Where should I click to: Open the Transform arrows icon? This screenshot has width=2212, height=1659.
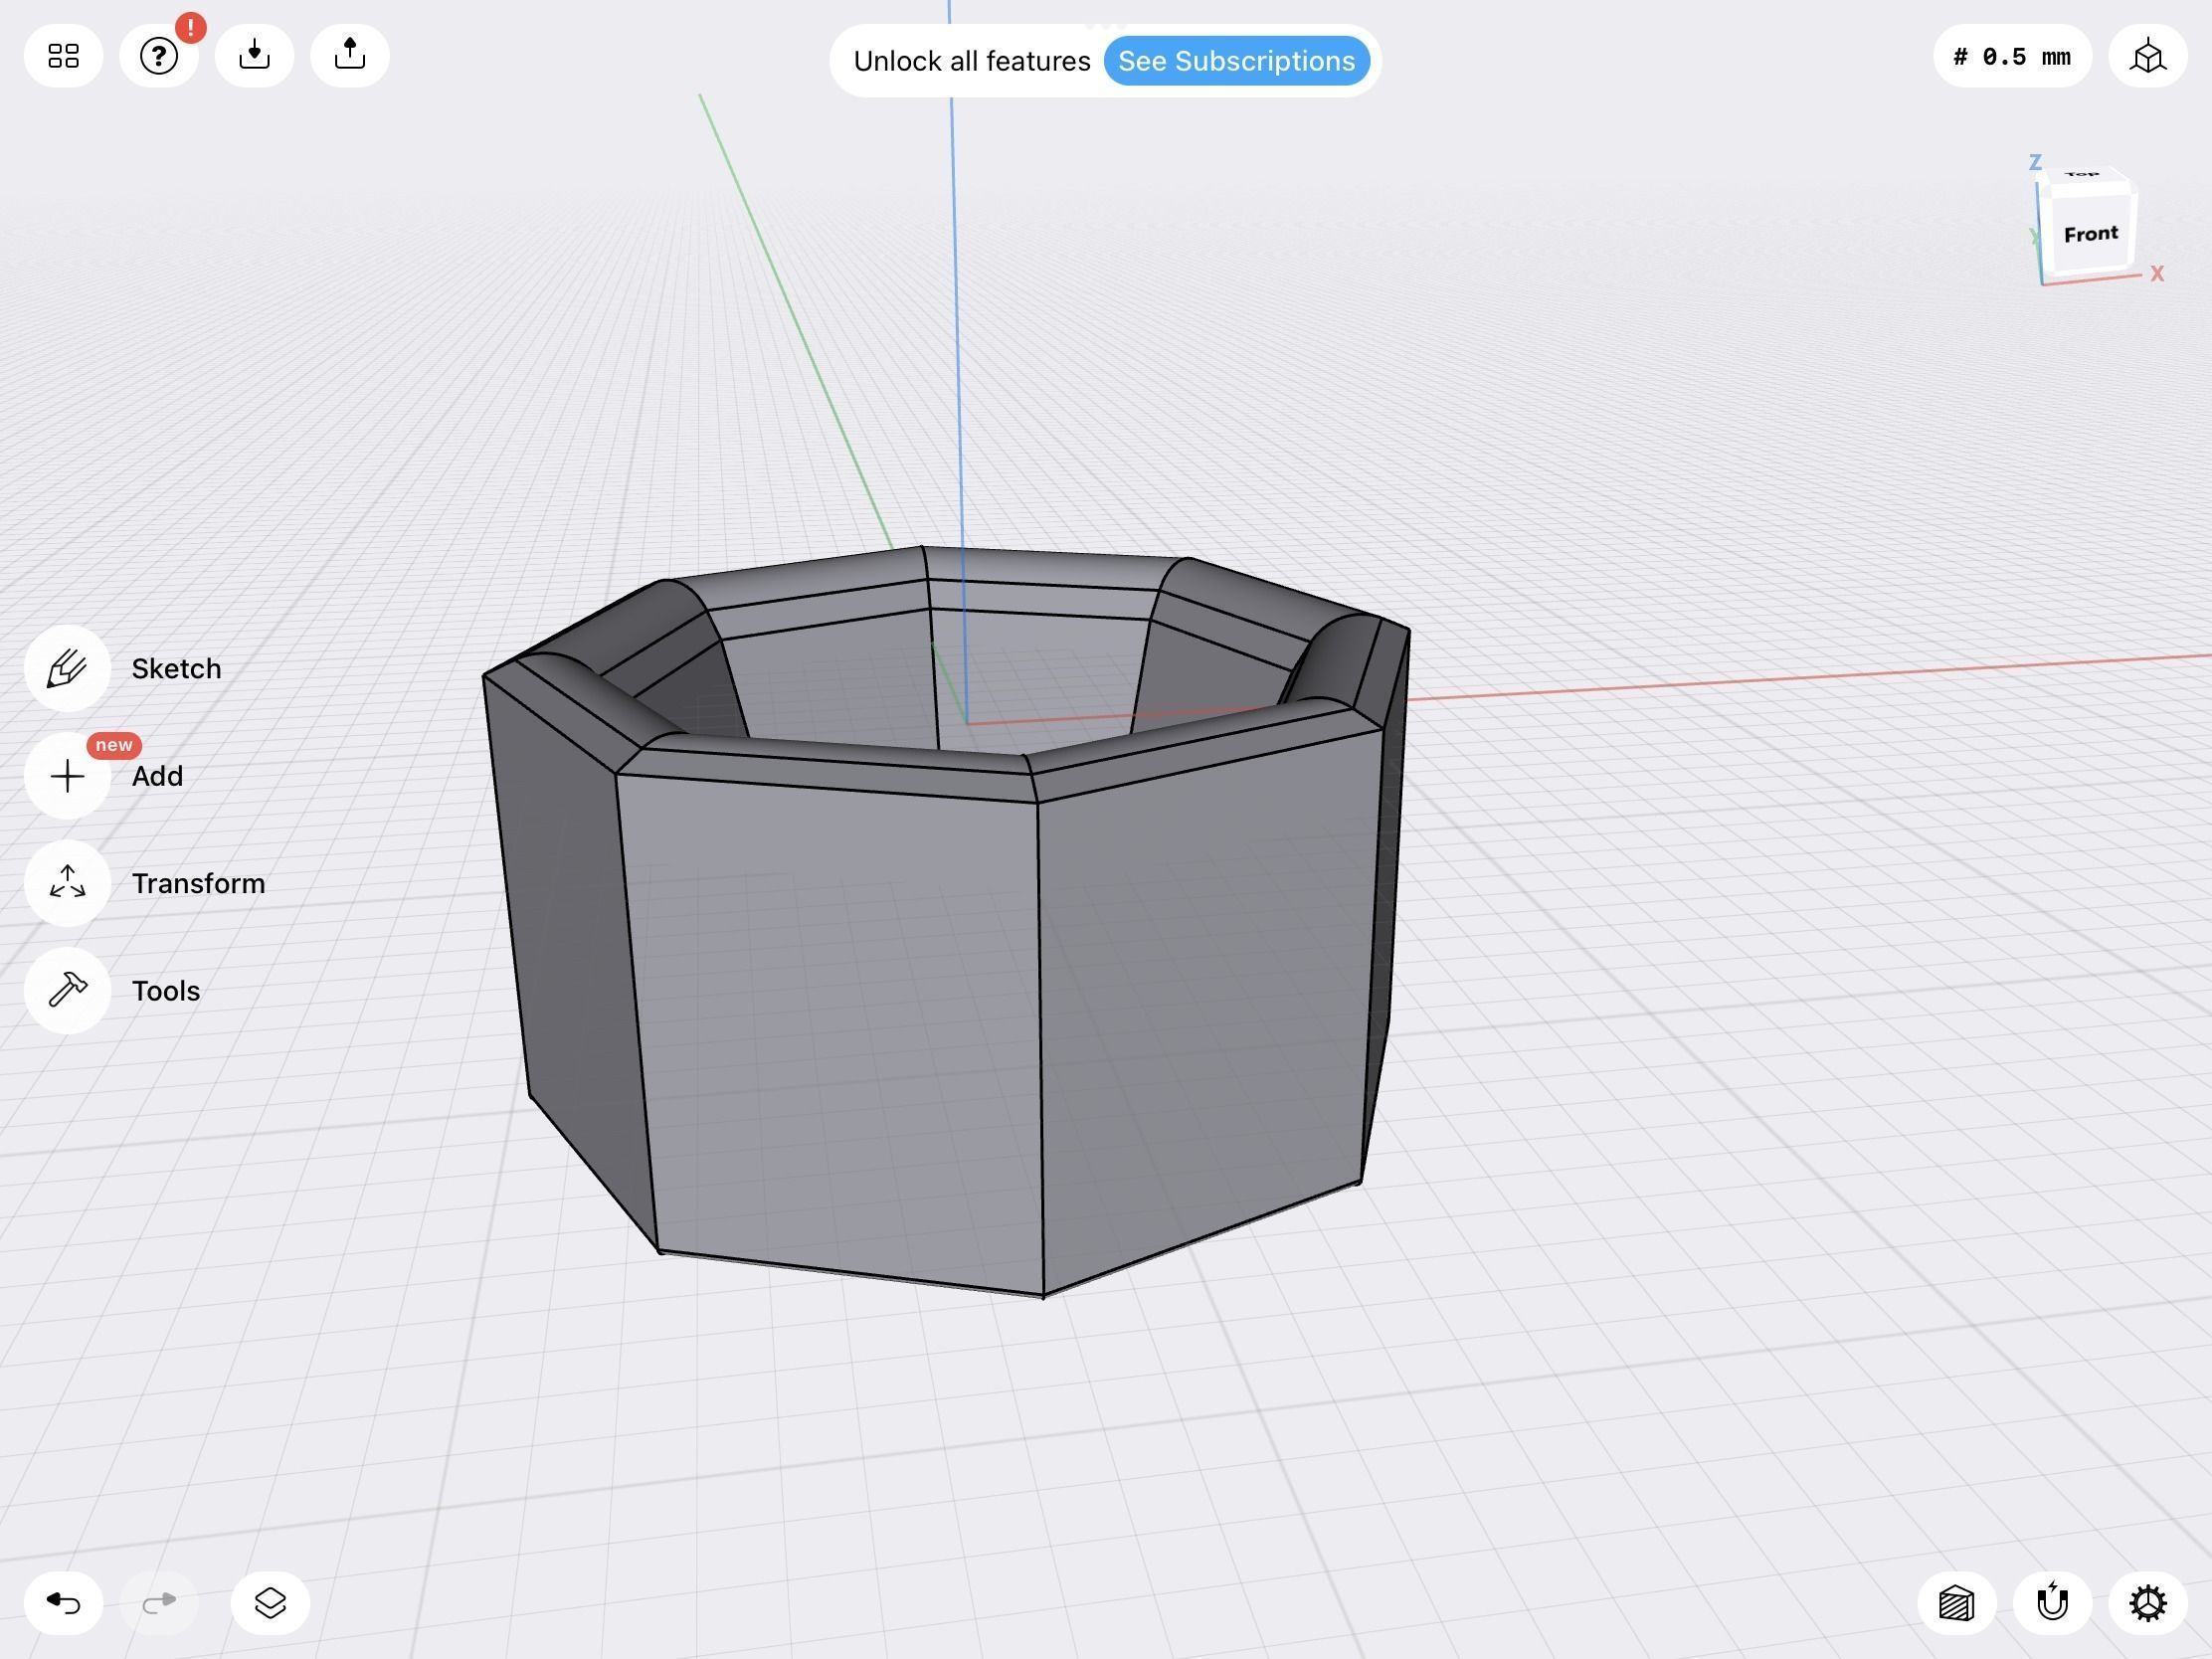click(67, 883)
